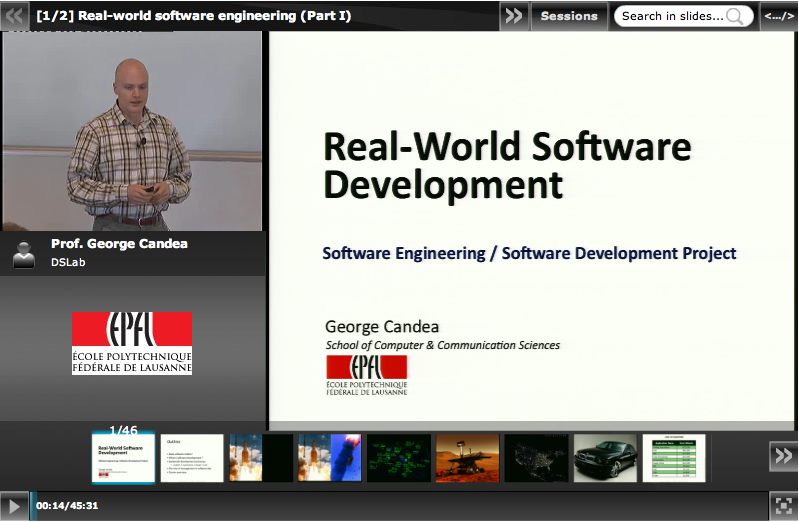Viewport: 799px width, 522px height.
Task: Click the speaker video panel
Action: [132, 131]
